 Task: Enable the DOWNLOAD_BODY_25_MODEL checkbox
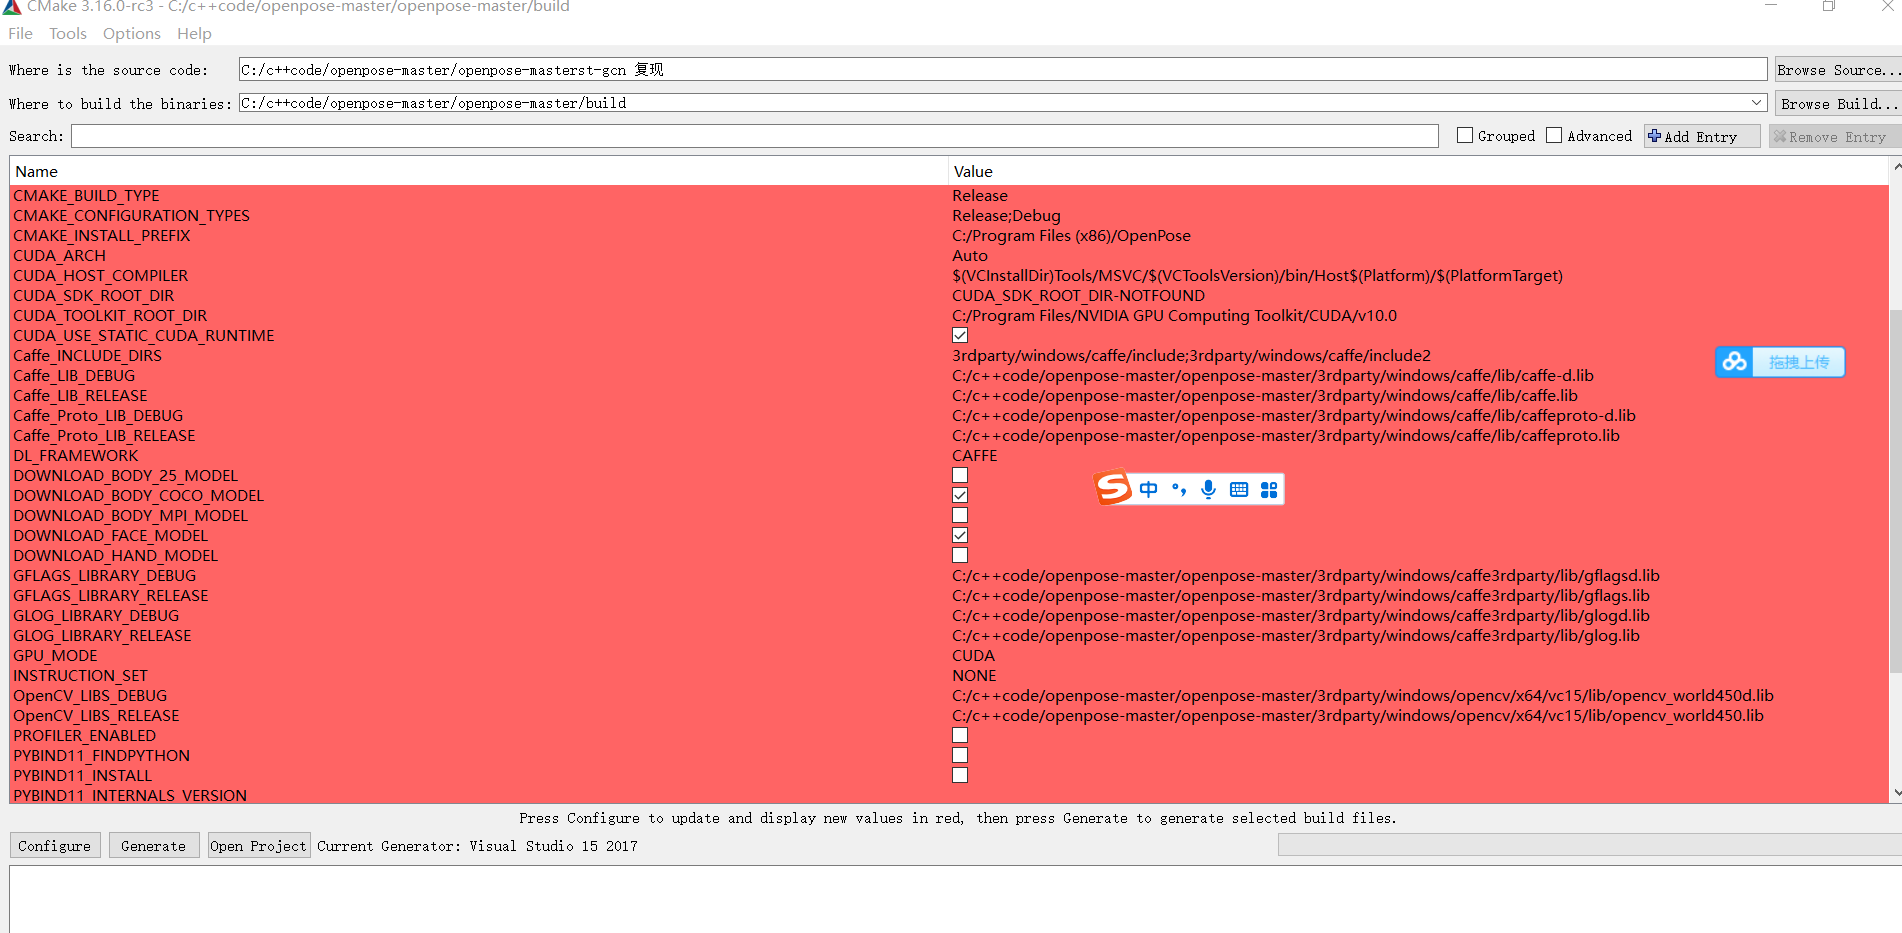click(959, 475)
